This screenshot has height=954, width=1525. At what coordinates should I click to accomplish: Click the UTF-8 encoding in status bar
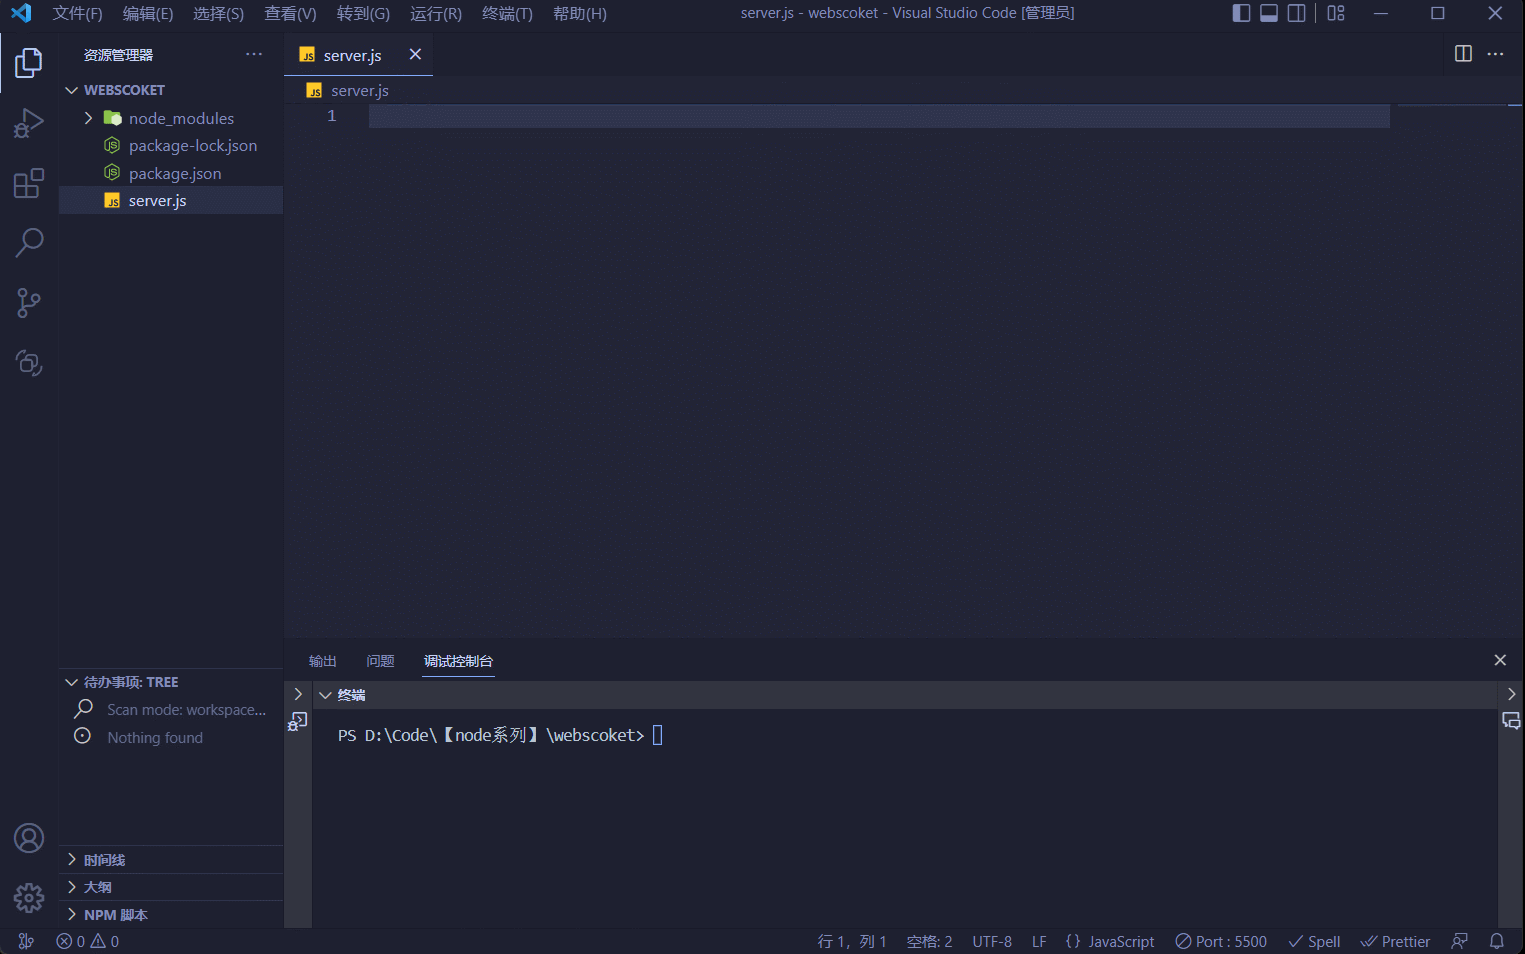[x=992, y=941]
